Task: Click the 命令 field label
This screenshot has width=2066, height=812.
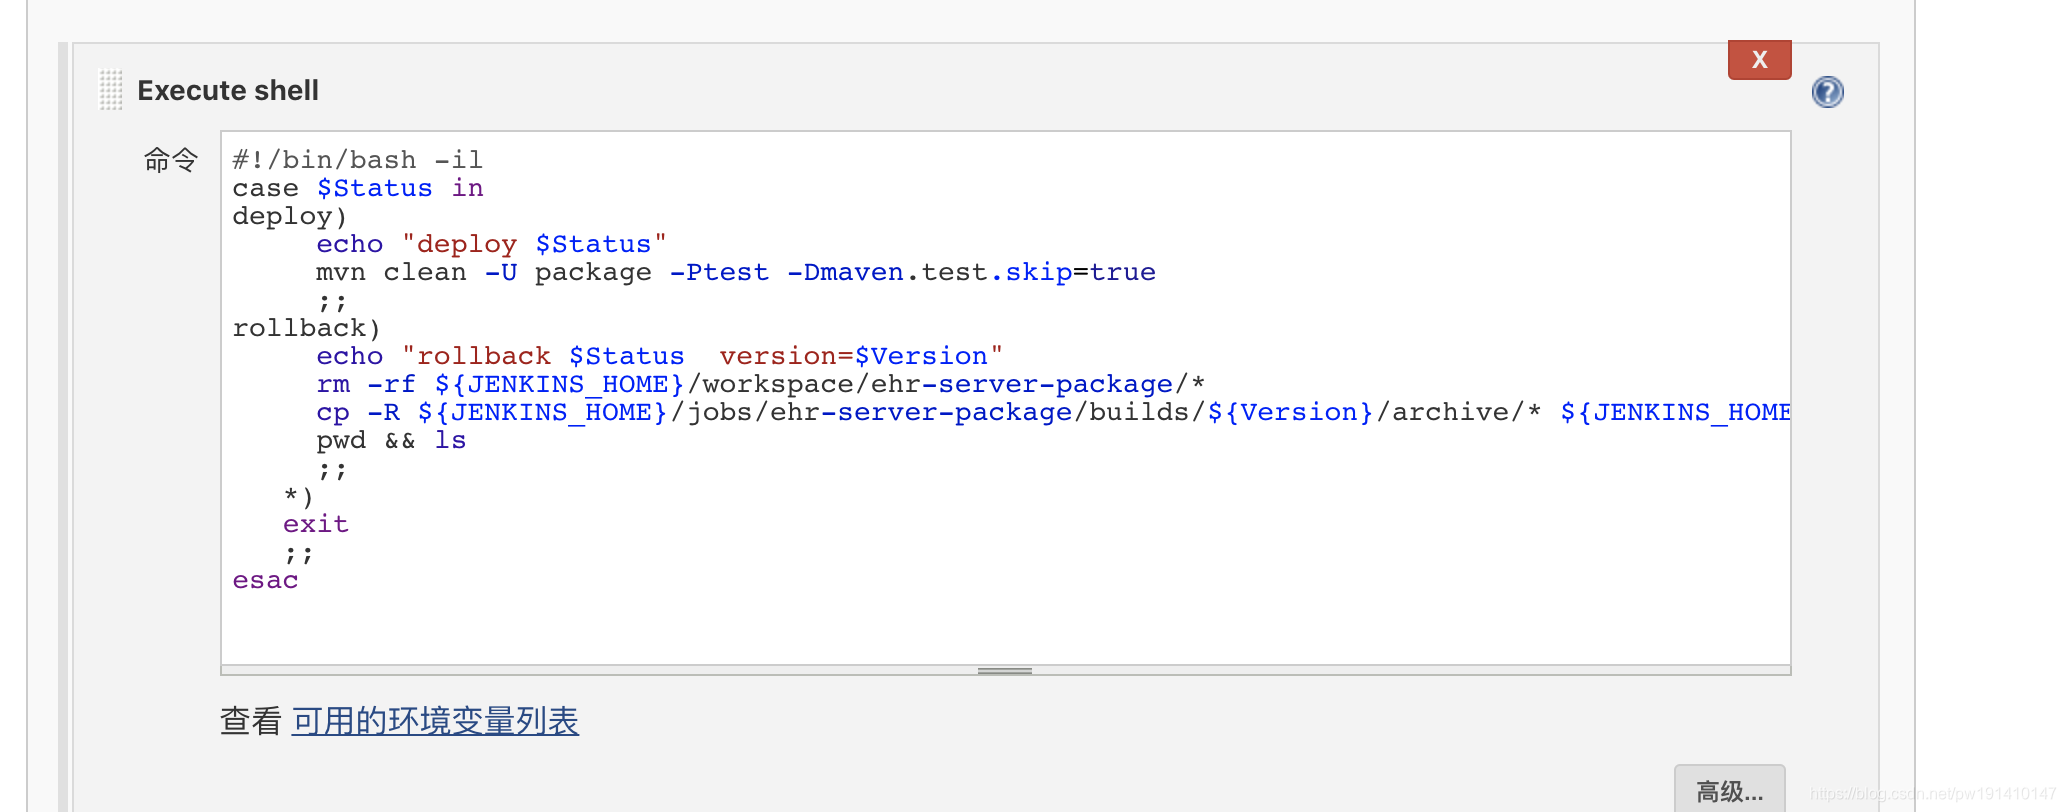Action: (171, 160)
